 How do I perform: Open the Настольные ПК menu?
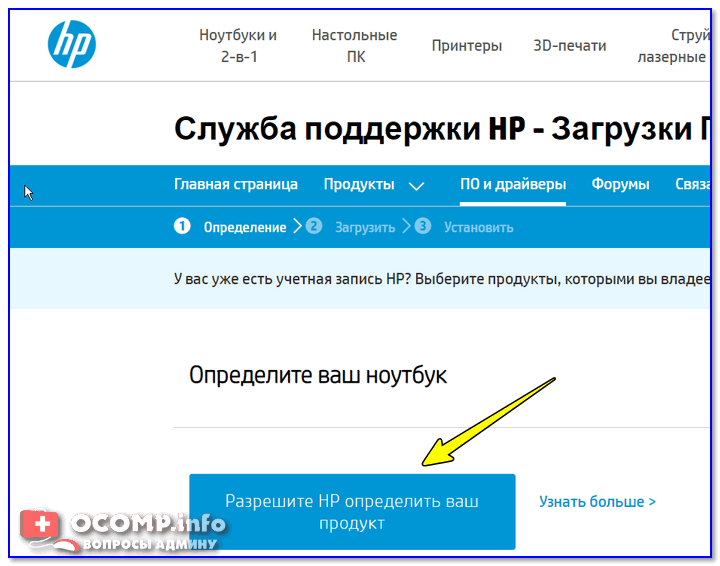(x=354, y=45)
